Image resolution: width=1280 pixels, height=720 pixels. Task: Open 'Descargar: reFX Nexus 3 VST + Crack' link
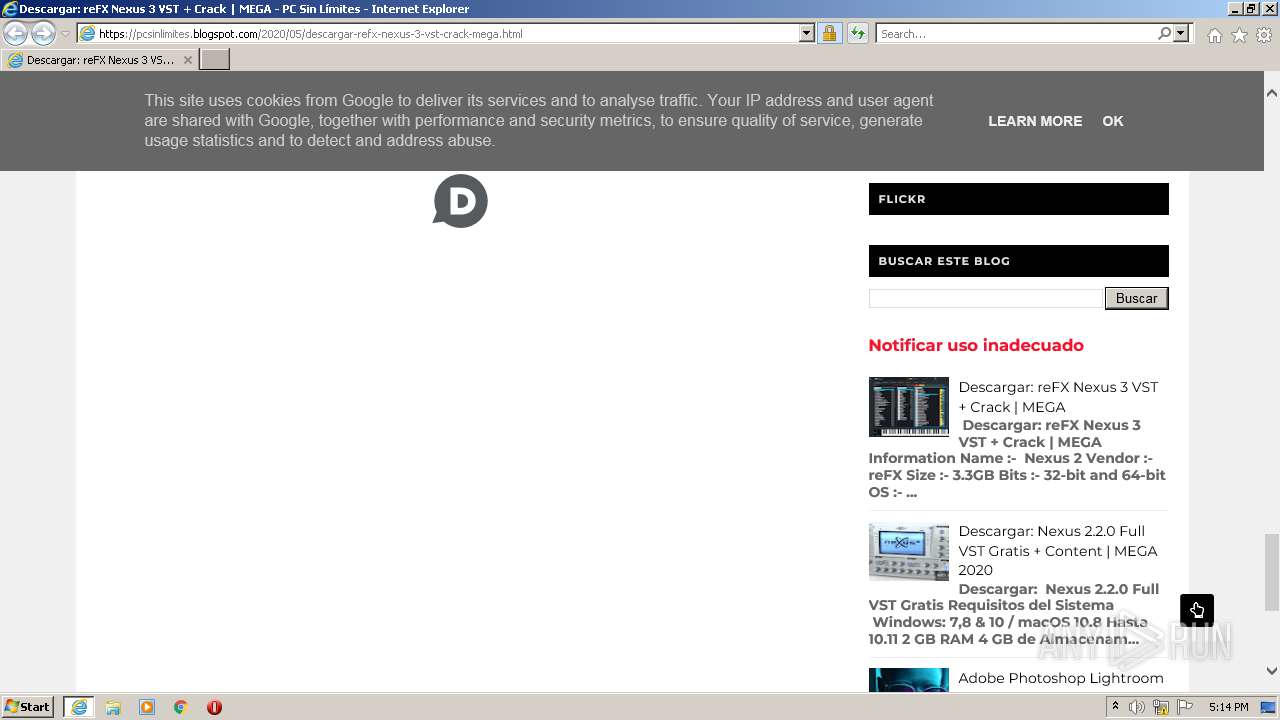coord(1058,397)
